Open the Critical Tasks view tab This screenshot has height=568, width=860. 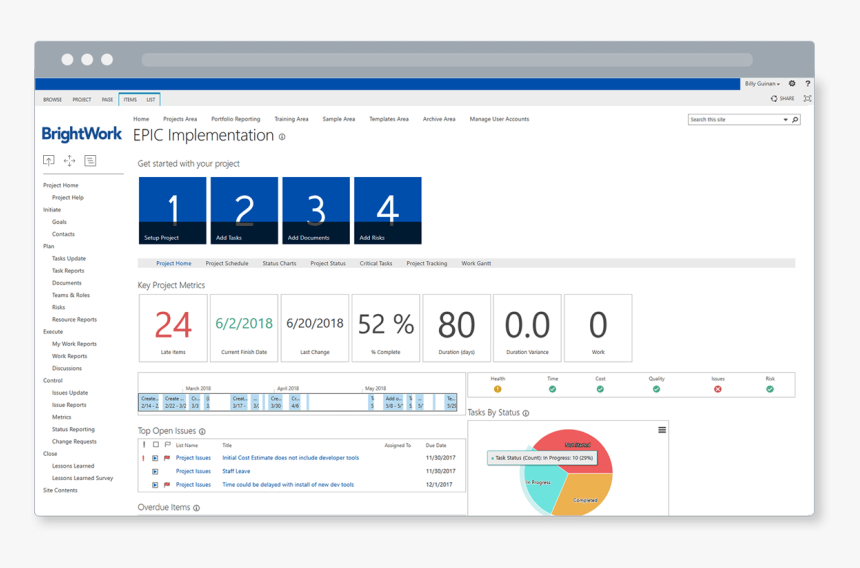pos(376,264)
